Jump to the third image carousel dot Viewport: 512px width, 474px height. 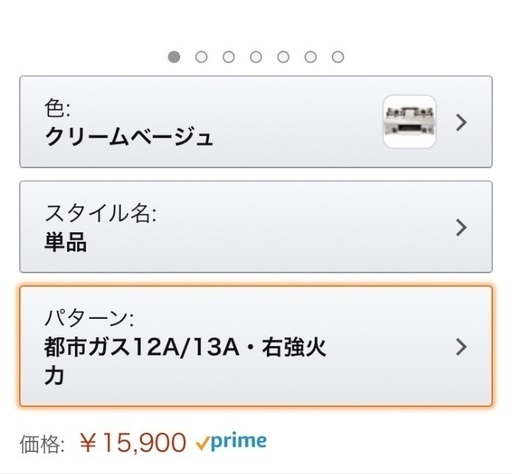[x=229, y=57]
